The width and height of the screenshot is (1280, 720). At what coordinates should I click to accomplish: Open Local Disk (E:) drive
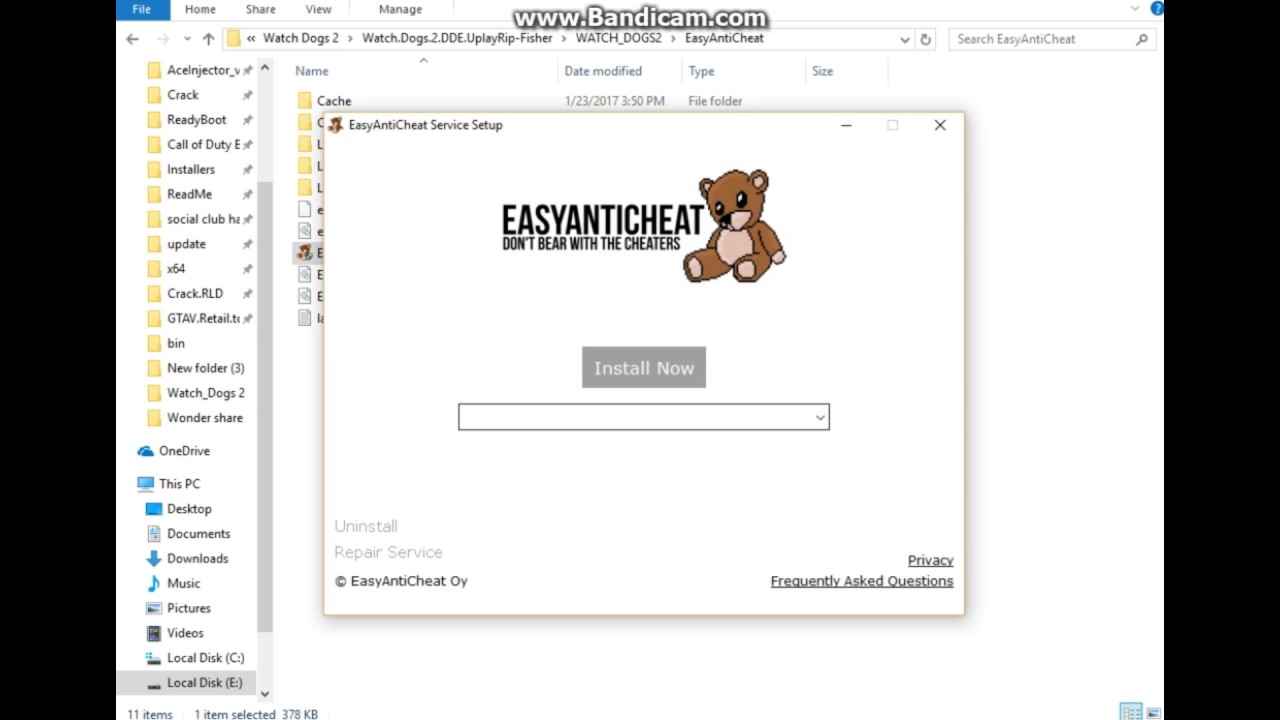click(205, 683)
